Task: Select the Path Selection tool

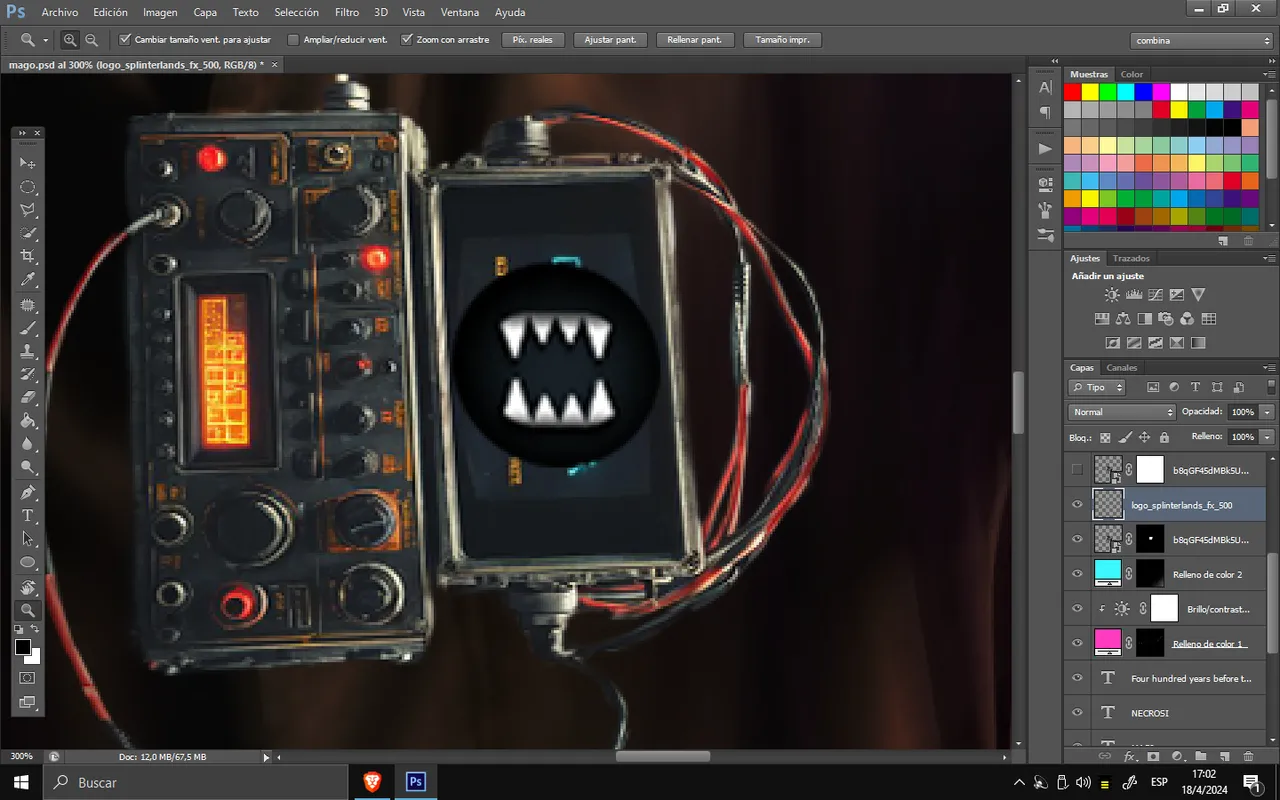Action: click(x=28, y=539)
